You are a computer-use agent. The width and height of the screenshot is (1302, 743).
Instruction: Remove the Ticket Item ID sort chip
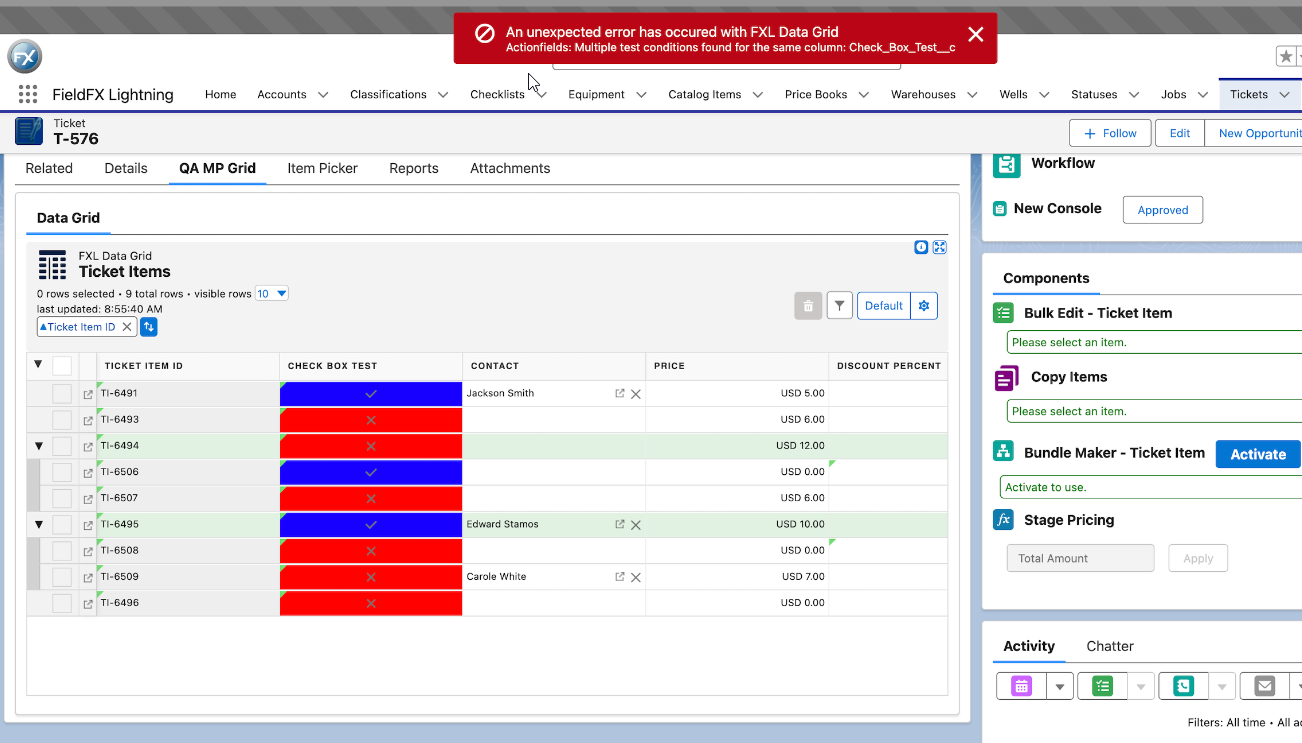pos(127,327)
